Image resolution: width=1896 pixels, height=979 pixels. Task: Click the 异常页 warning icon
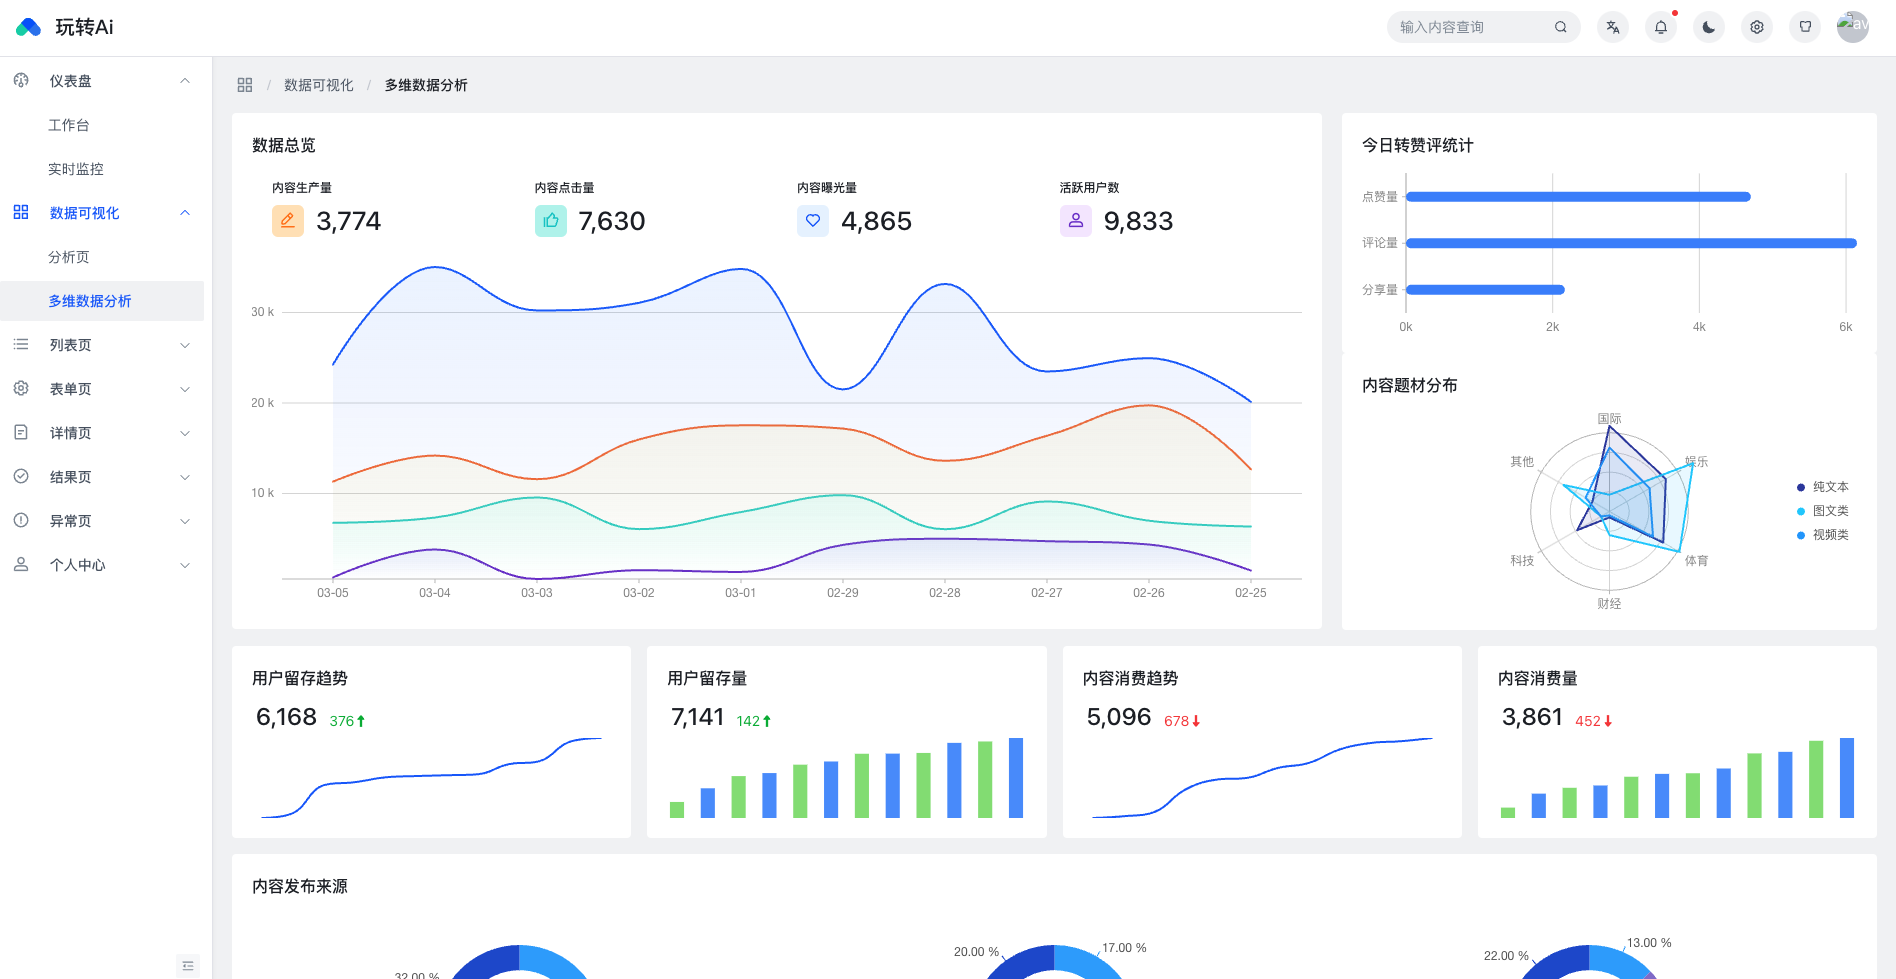[x=21, y=520]
